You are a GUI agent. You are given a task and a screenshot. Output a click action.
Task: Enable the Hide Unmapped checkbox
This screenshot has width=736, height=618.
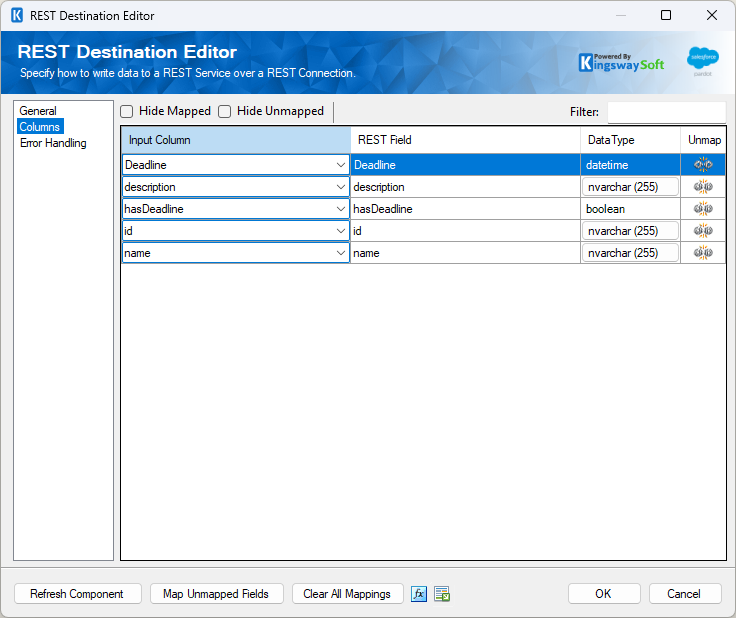coord(225,112)
